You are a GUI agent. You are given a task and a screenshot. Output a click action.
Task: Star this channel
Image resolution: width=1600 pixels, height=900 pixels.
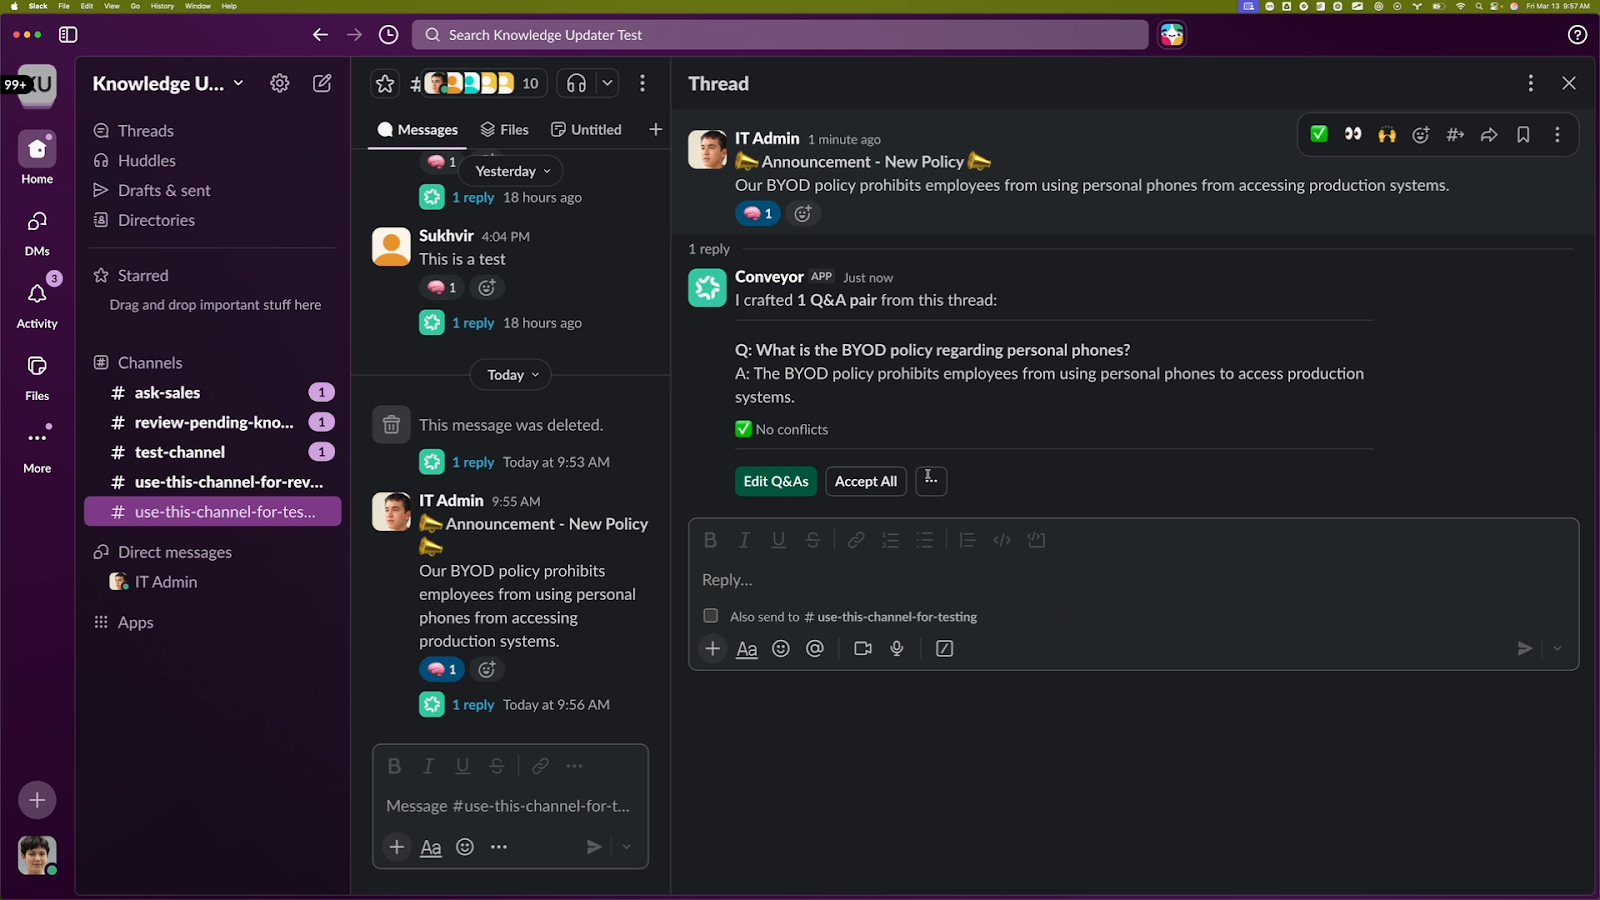(385, 84)
